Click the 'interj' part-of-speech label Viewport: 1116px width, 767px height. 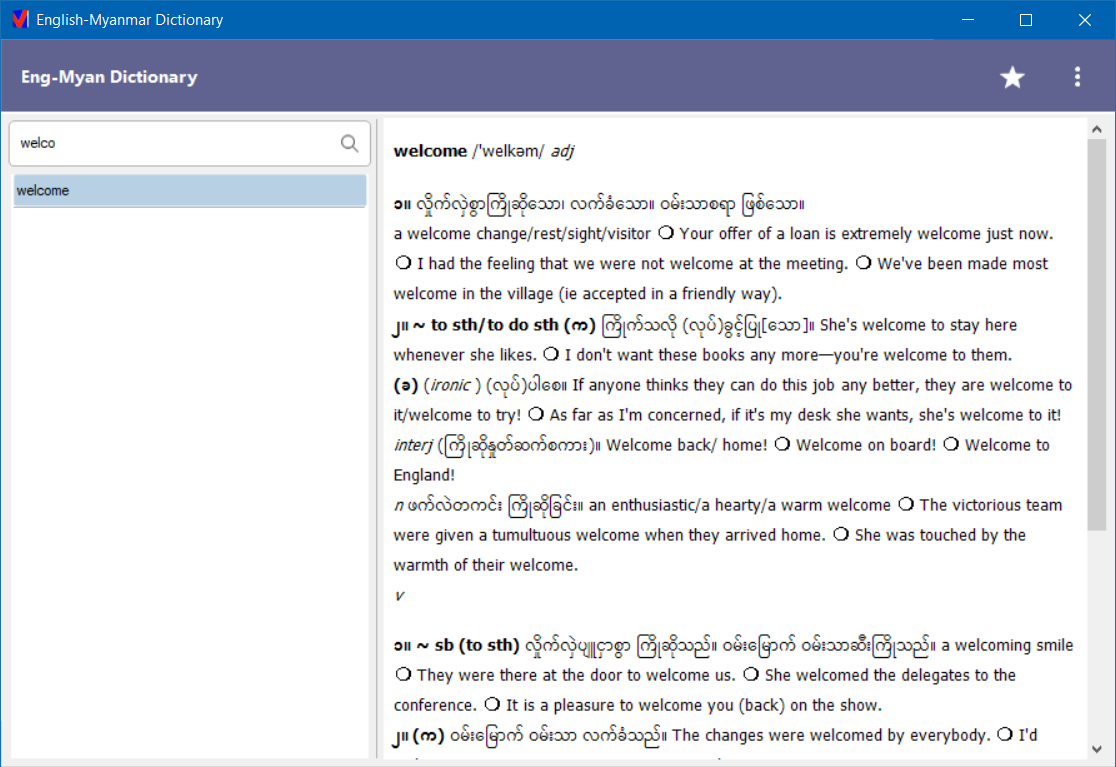(x=413, y=445)
